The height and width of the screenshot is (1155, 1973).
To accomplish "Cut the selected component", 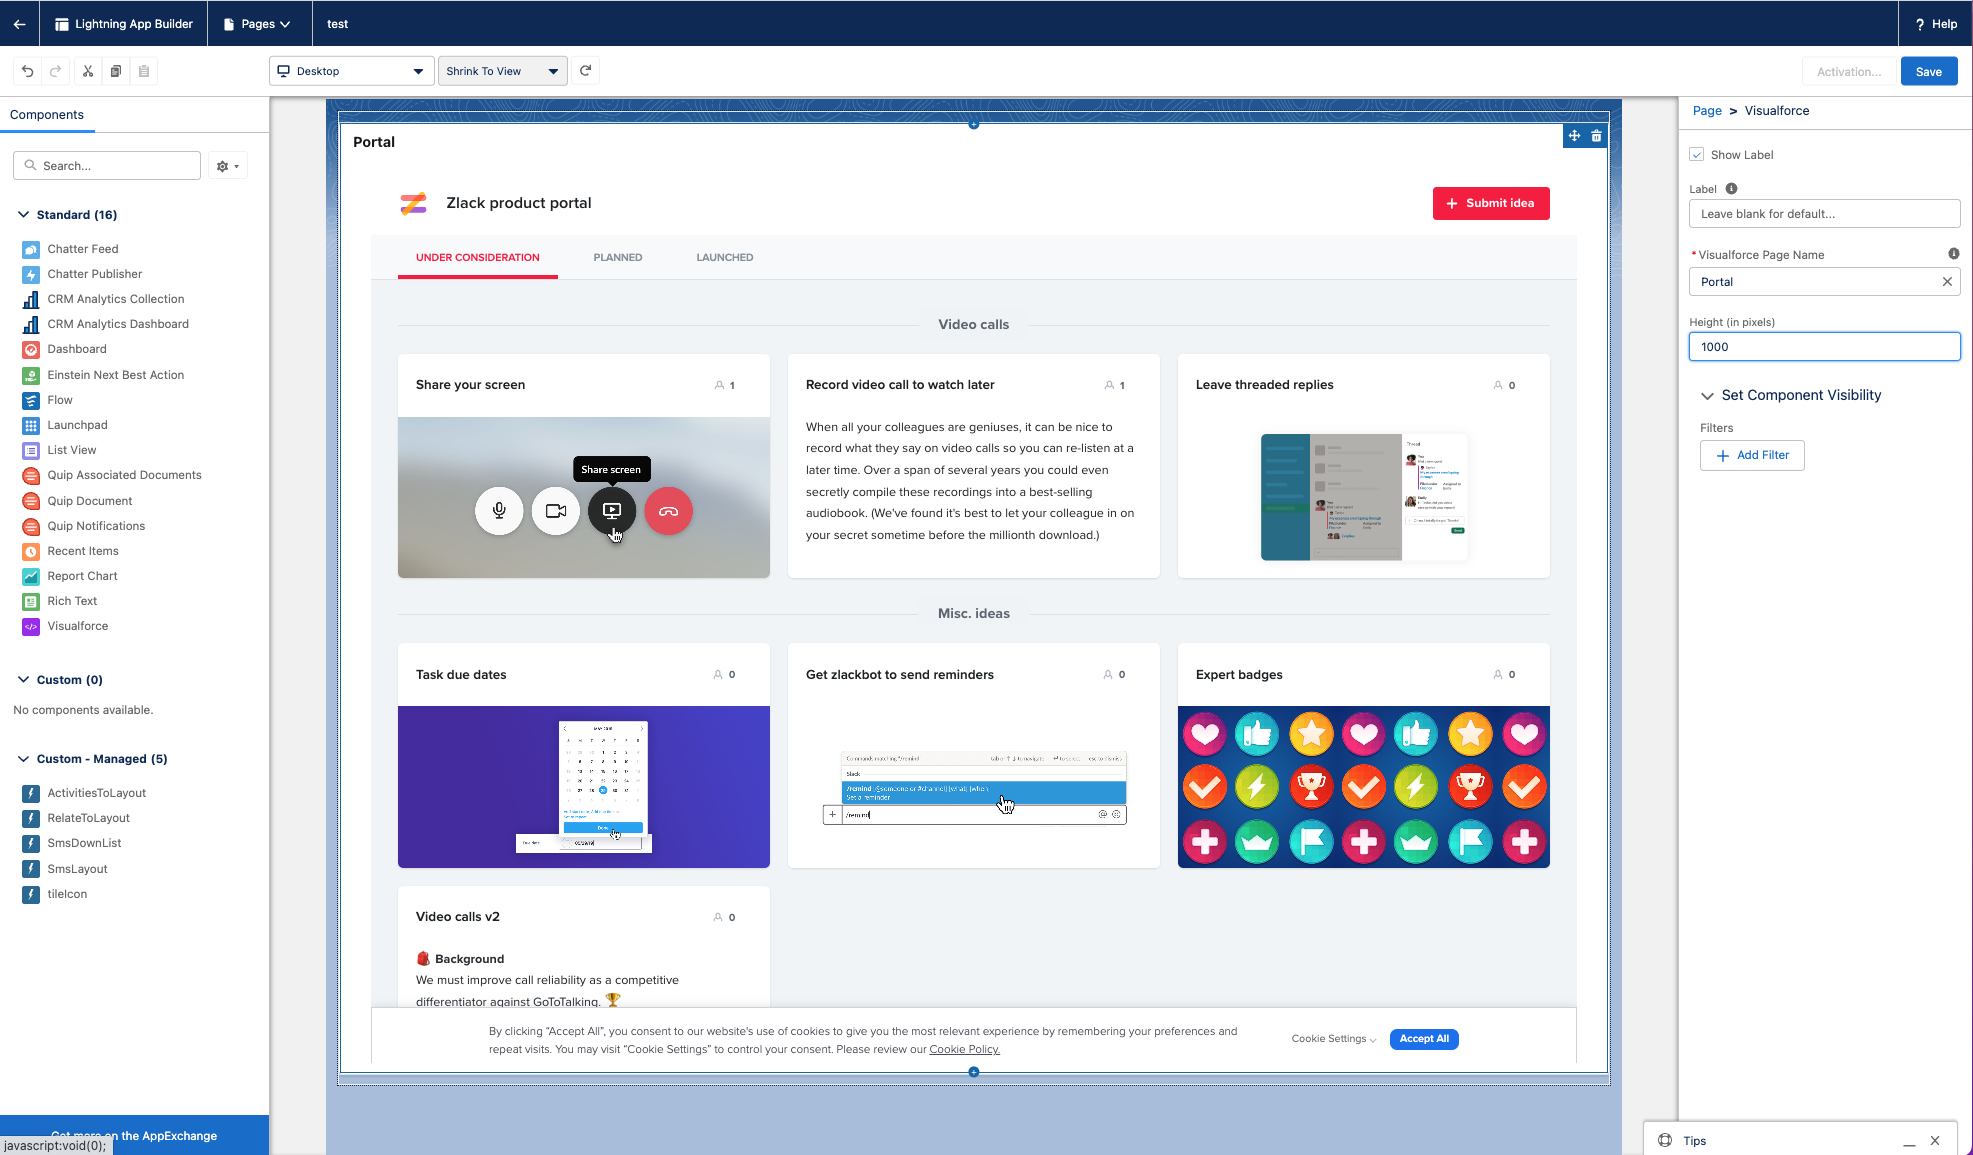I will (x=88, y=71).
